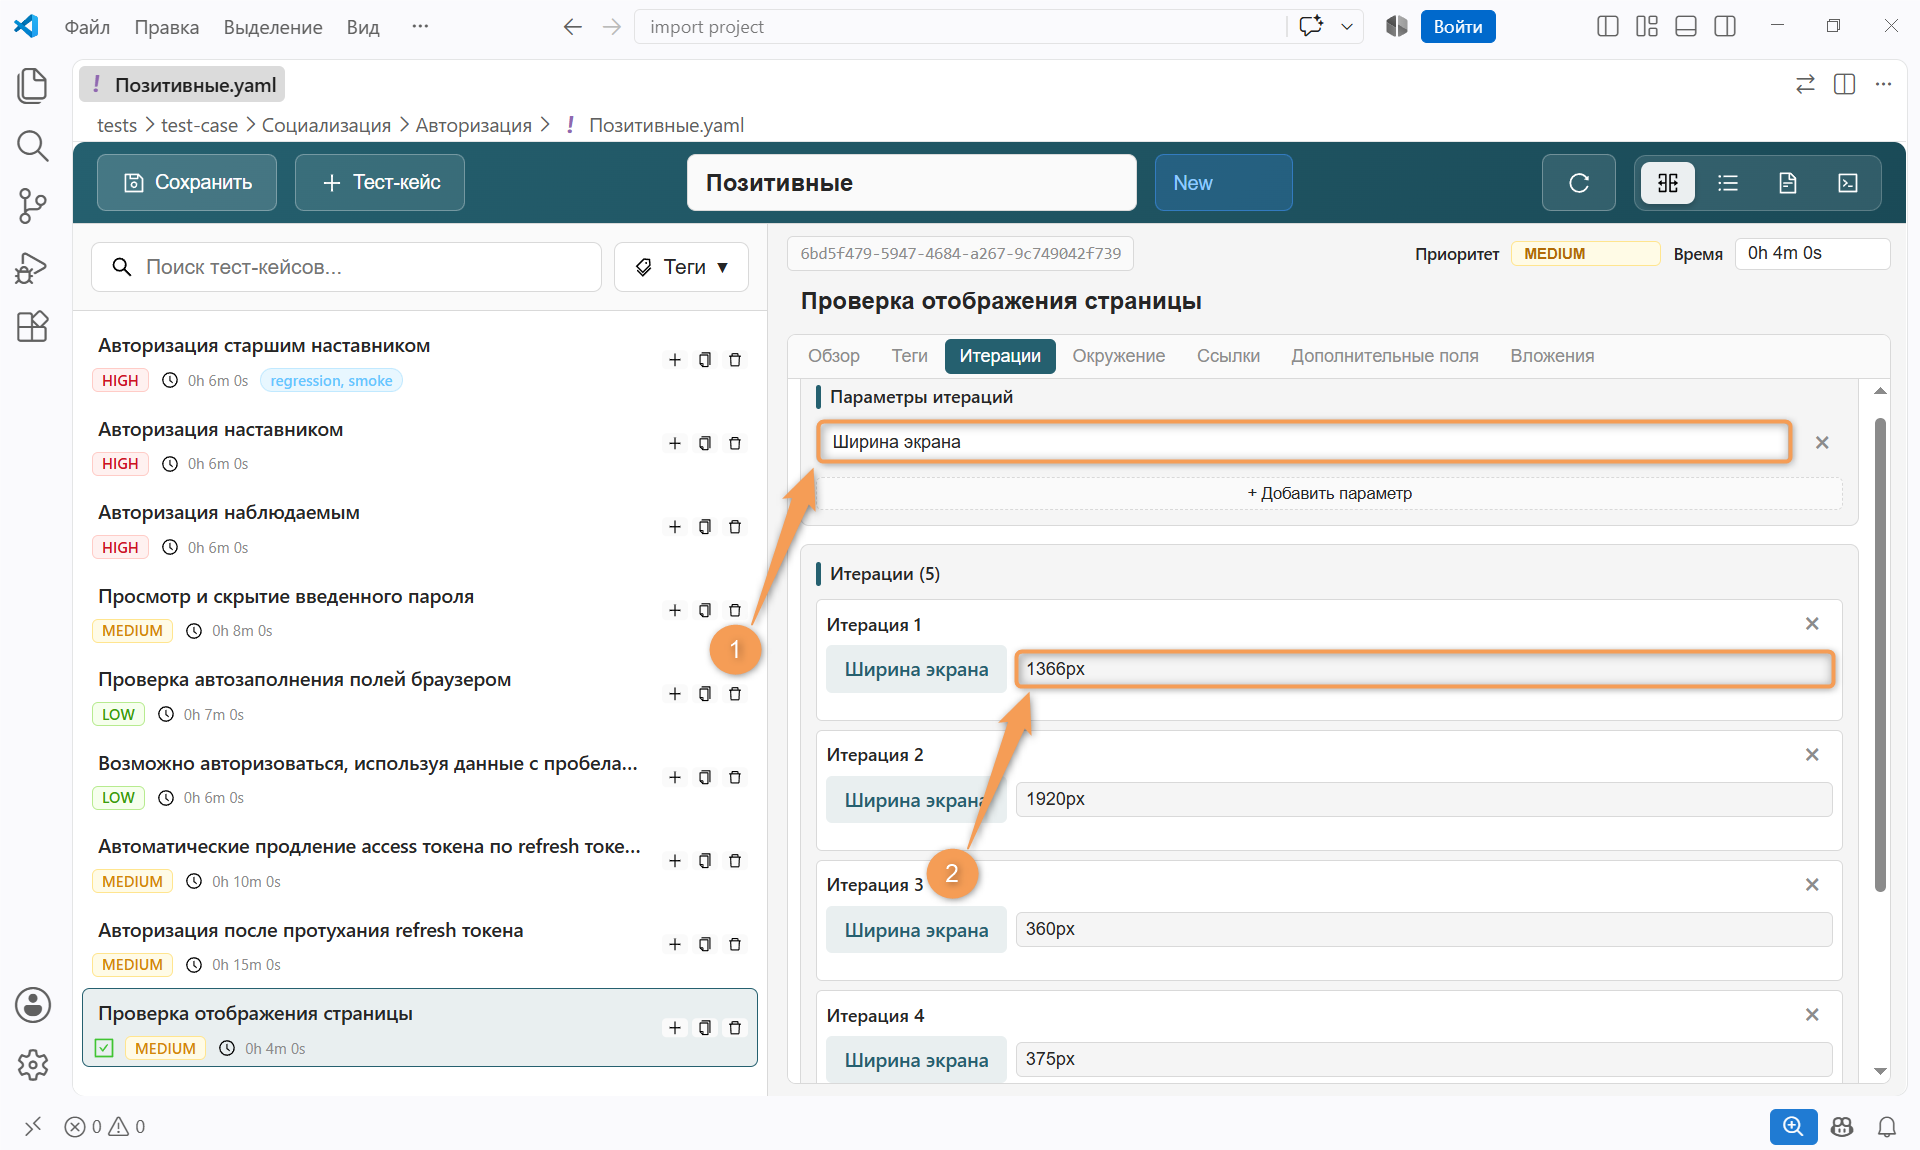Open Accounts menu in activity bar
This screenshot has height=1150, width=1920.
click(32, 1005)
